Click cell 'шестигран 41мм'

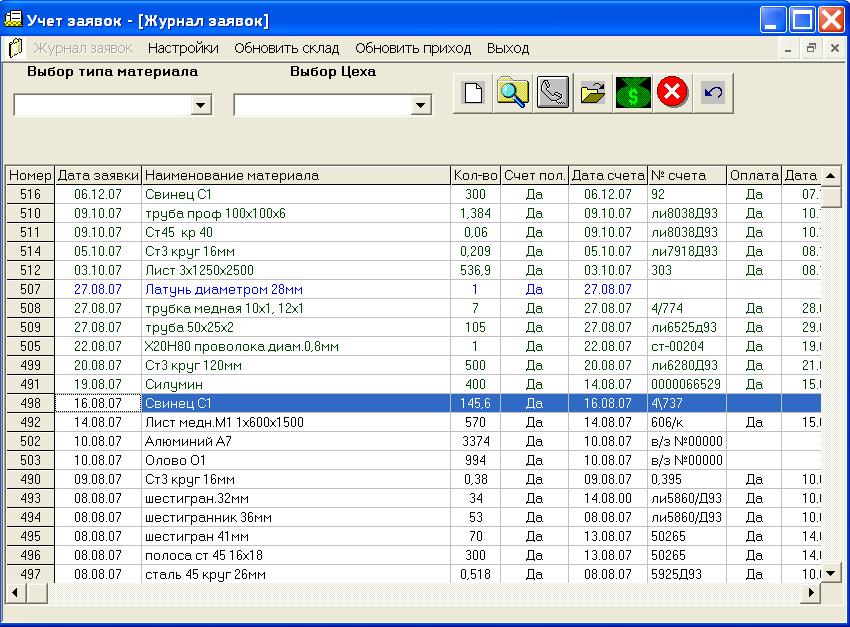(296, 536)
